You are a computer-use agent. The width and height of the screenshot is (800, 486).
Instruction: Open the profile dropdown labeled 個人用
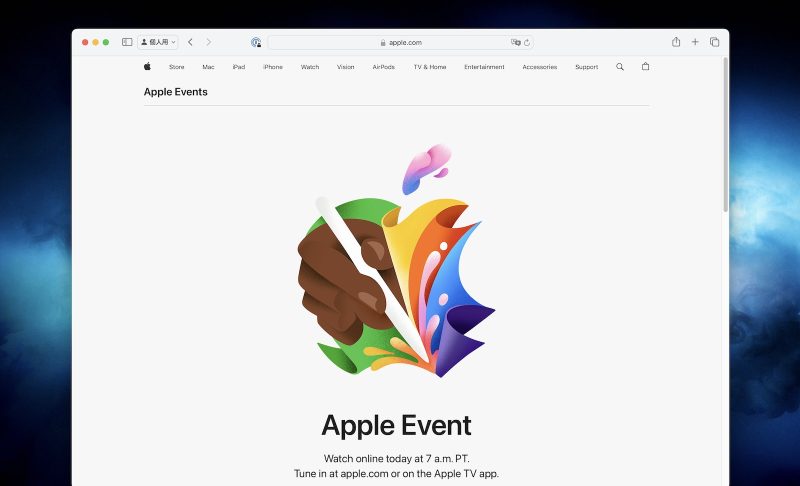158,42
